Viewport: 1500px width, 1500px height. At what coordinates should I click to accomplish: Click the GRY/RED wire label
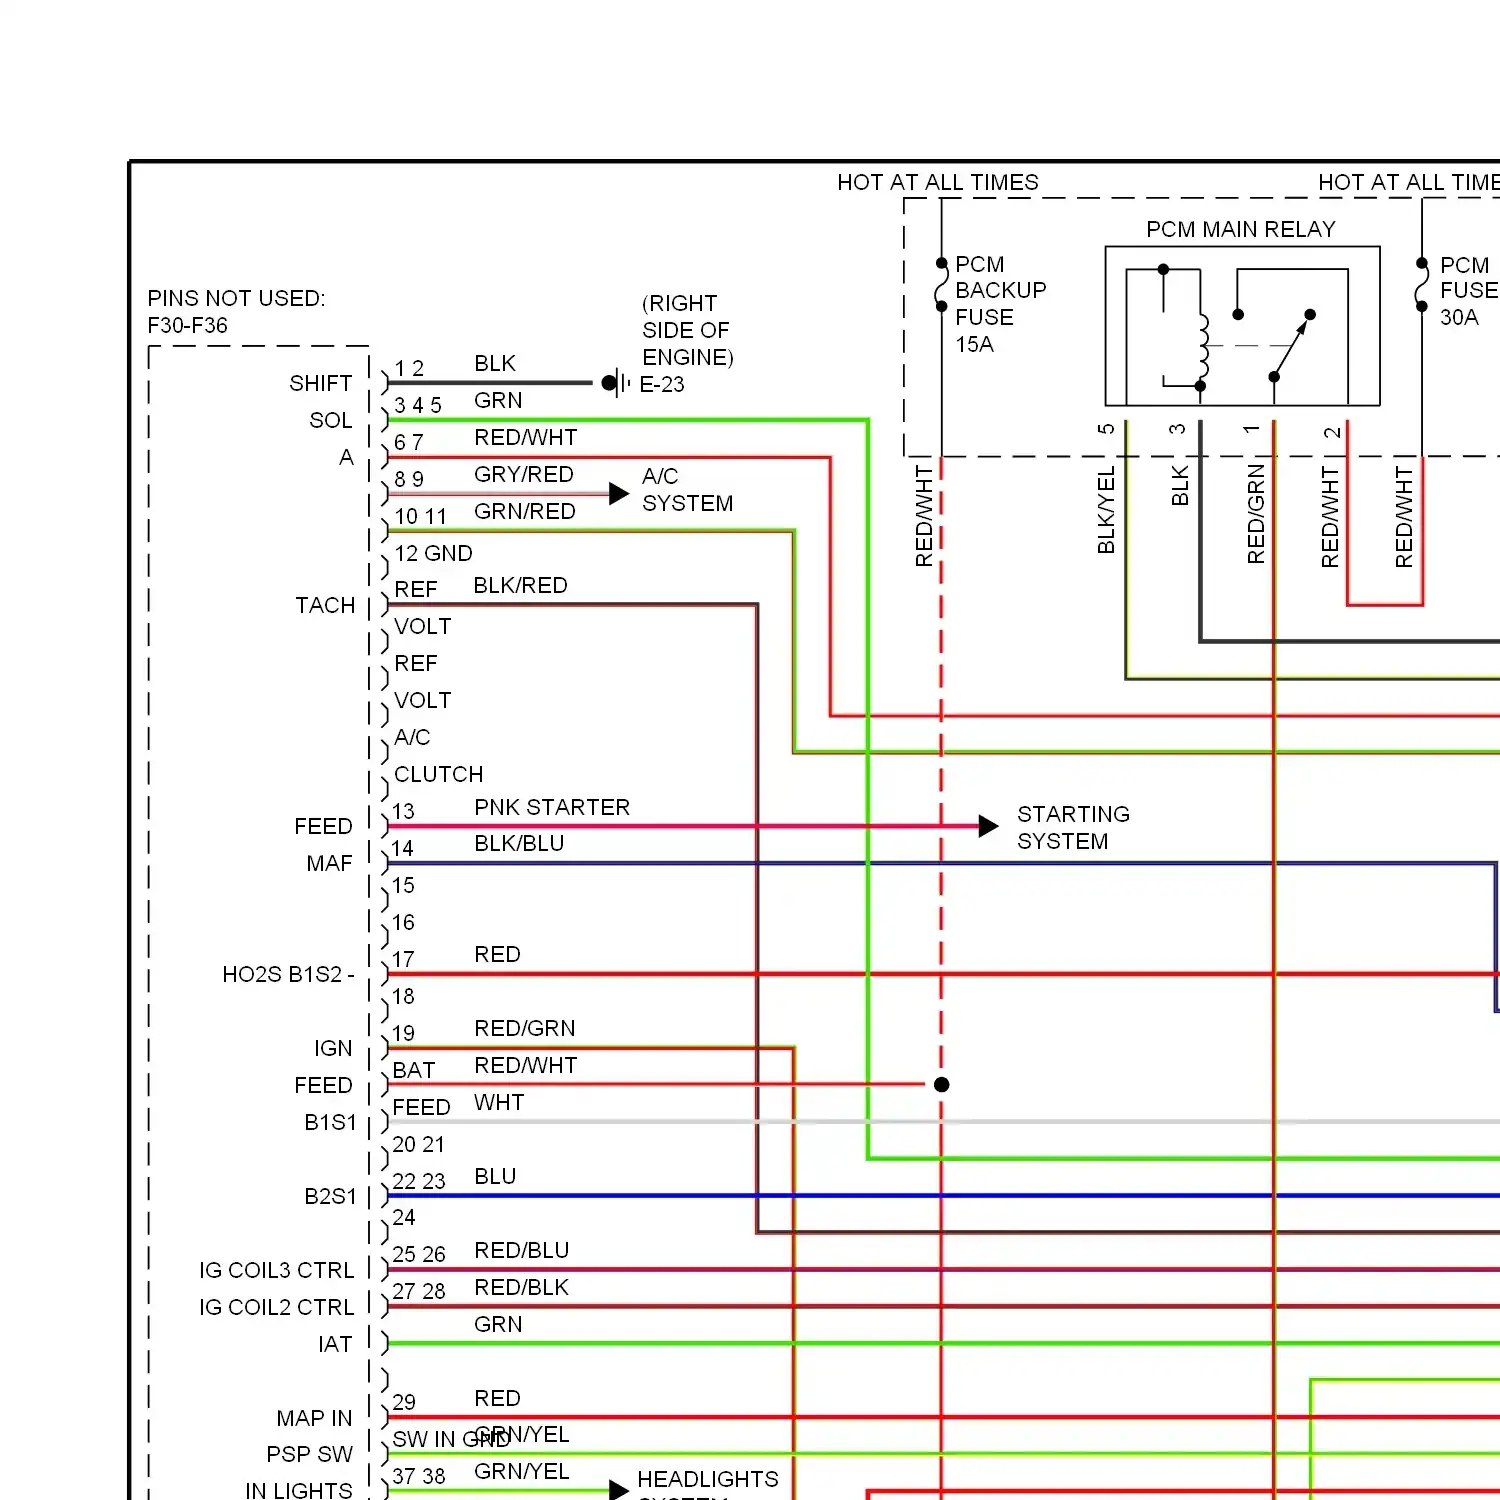(x=524, y=474)
